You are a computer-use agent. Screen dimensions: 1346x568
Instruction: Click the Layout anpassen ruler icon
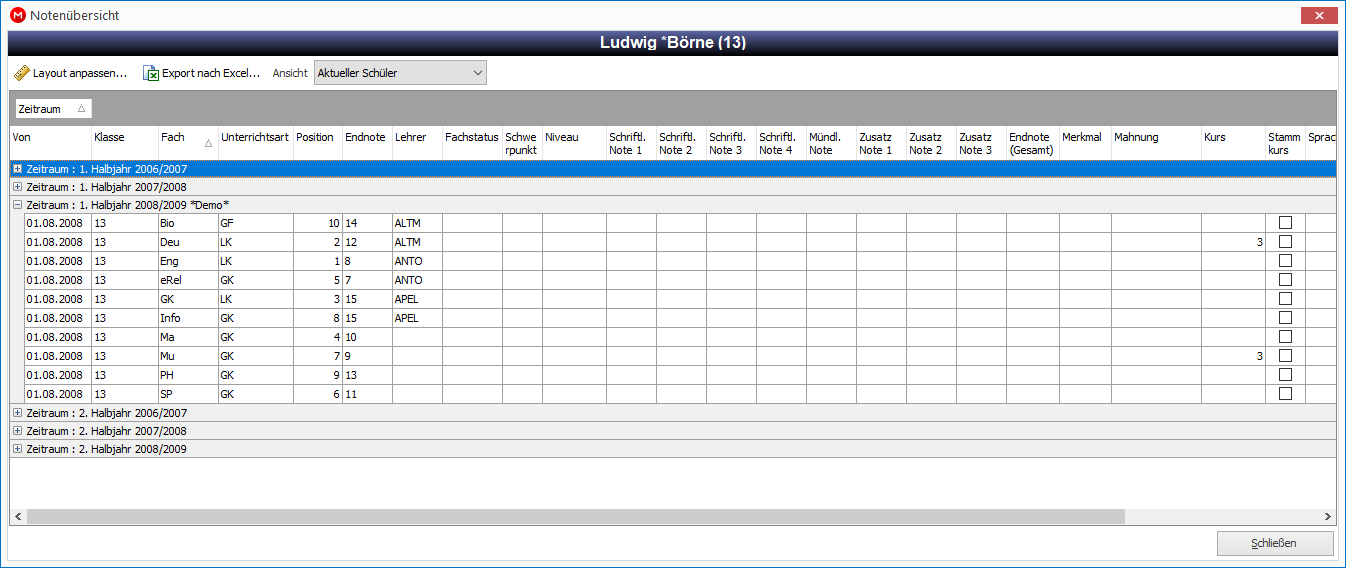pyautogui.click(x=22, y=73)
